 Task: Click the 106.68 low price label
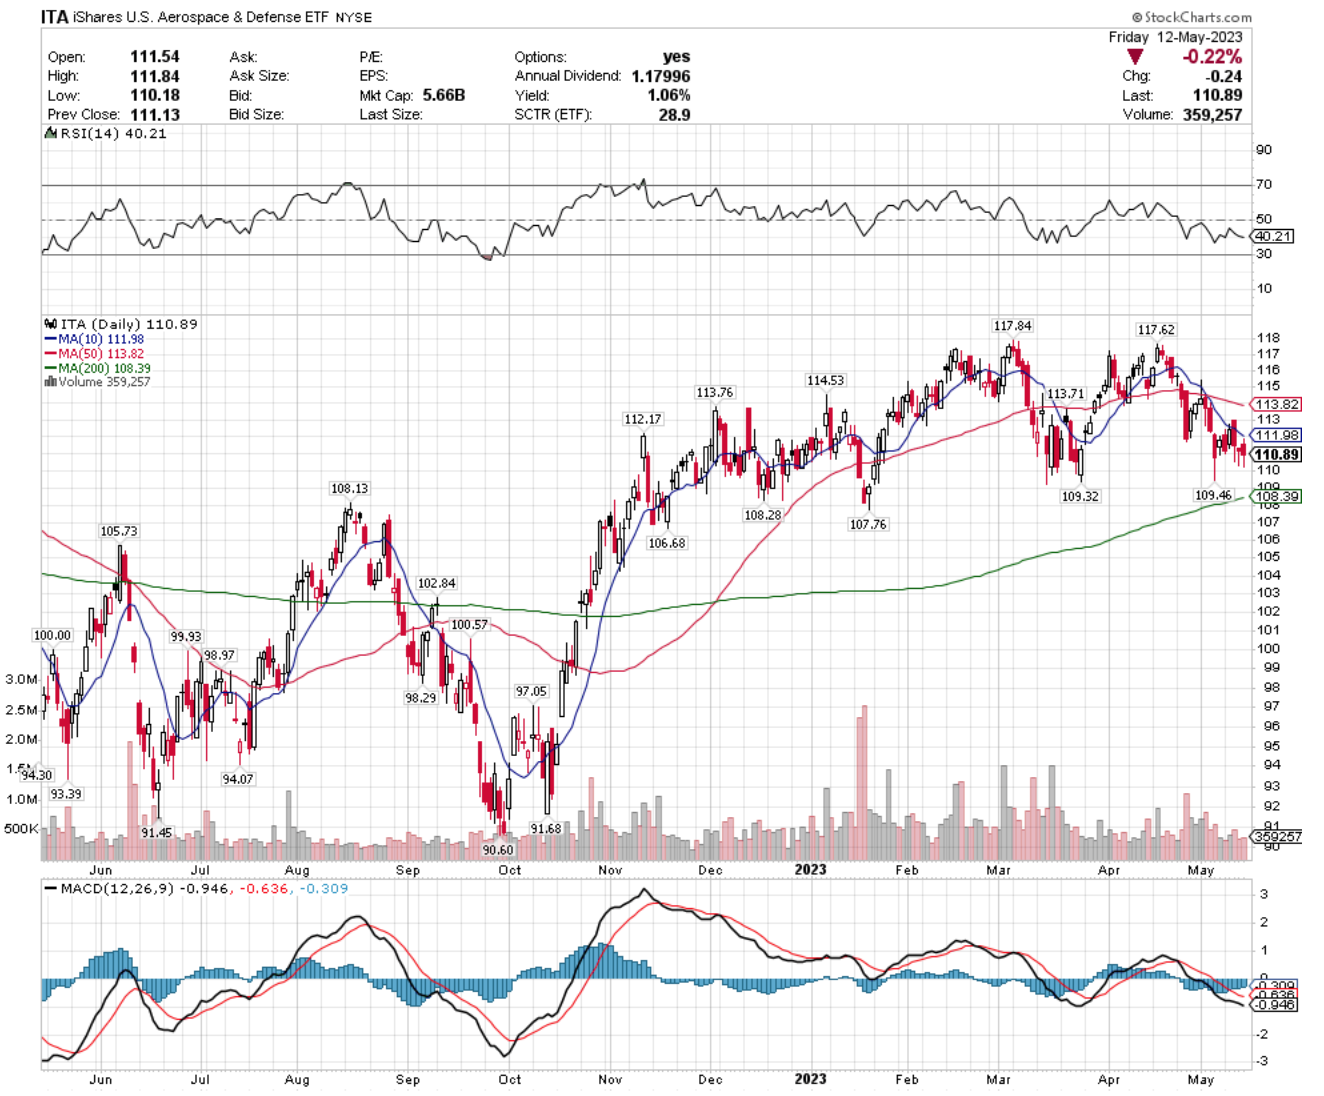tap(667, 543)
